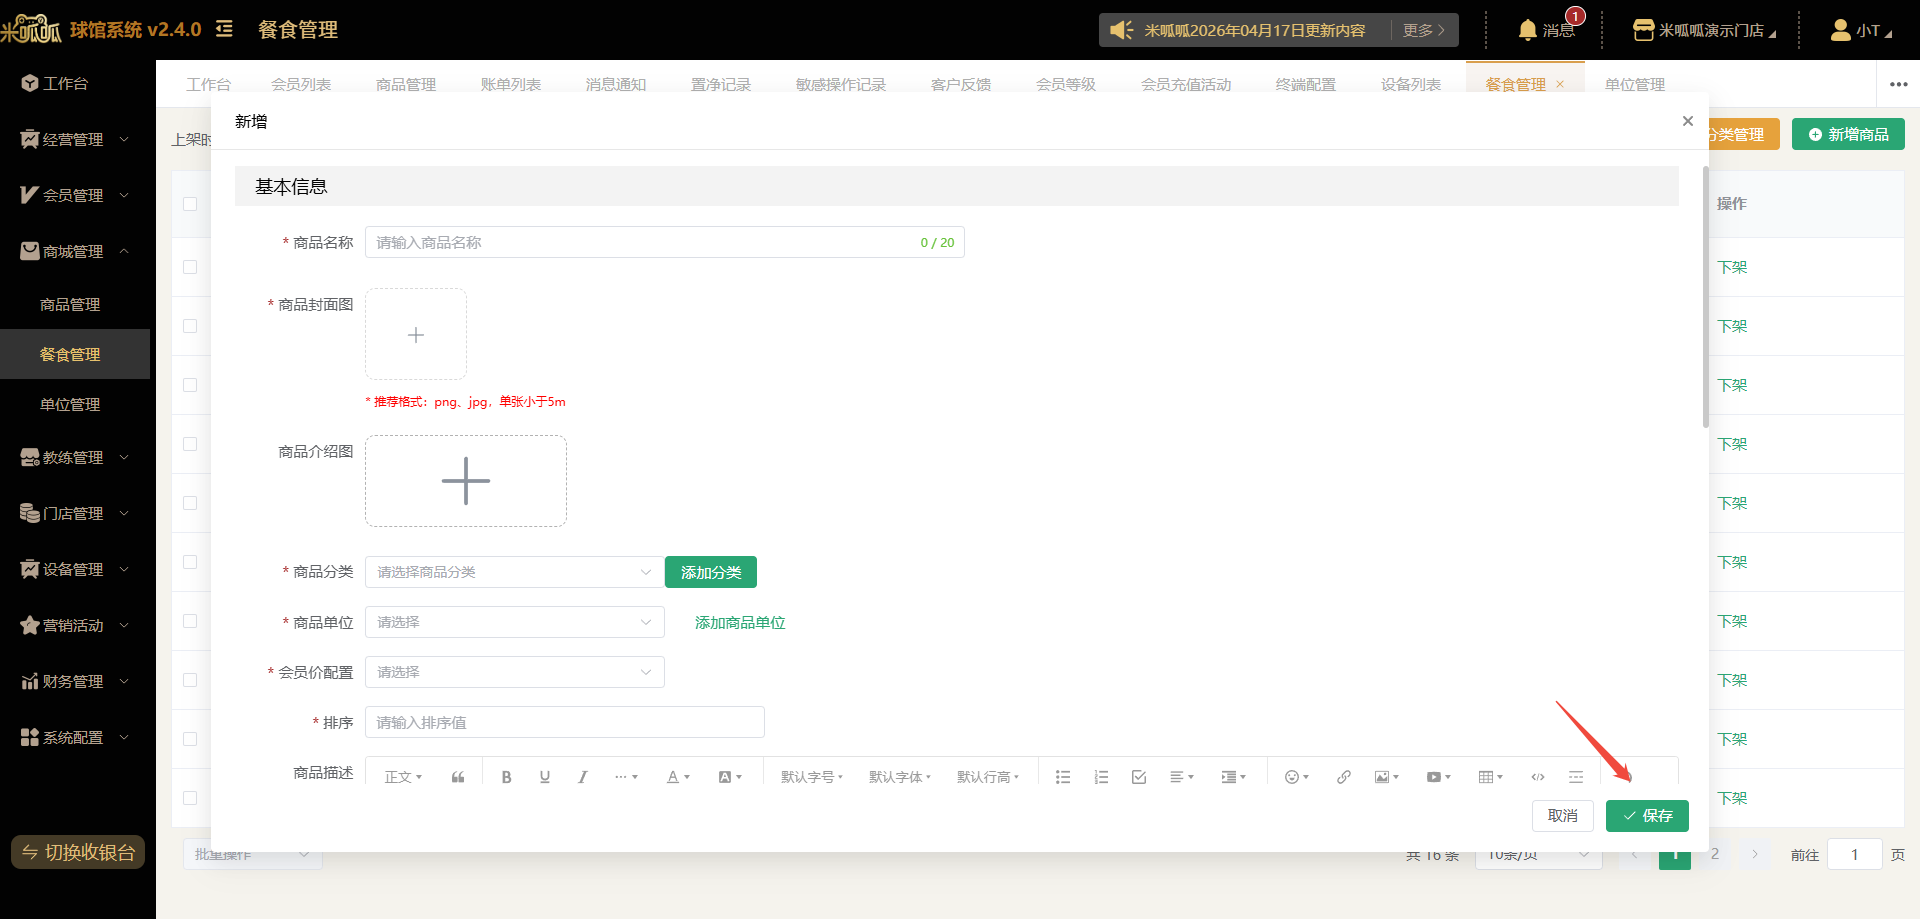Open the 小T user menu
Viewport: 1920px width, 919px height.
tap(1861, 30)
